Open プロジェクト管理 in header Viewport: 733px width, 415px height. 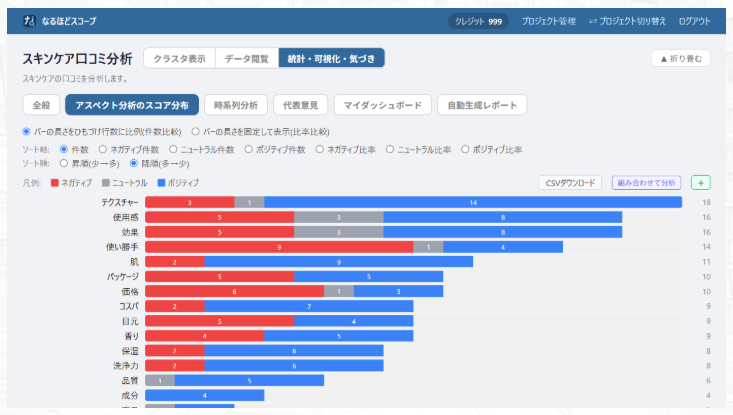pos(548,21)
